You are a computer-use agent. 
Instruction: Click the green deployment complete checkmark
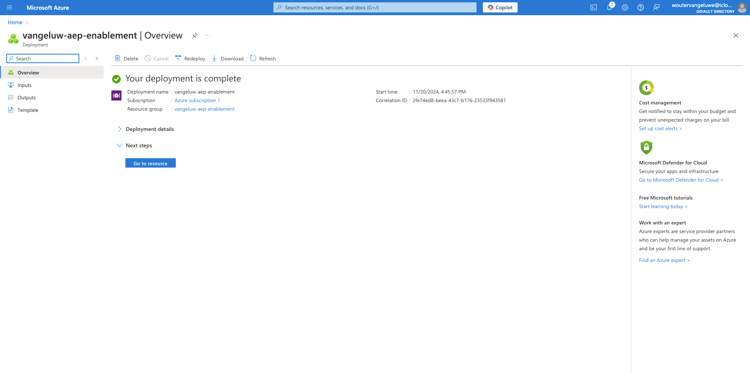116,79
